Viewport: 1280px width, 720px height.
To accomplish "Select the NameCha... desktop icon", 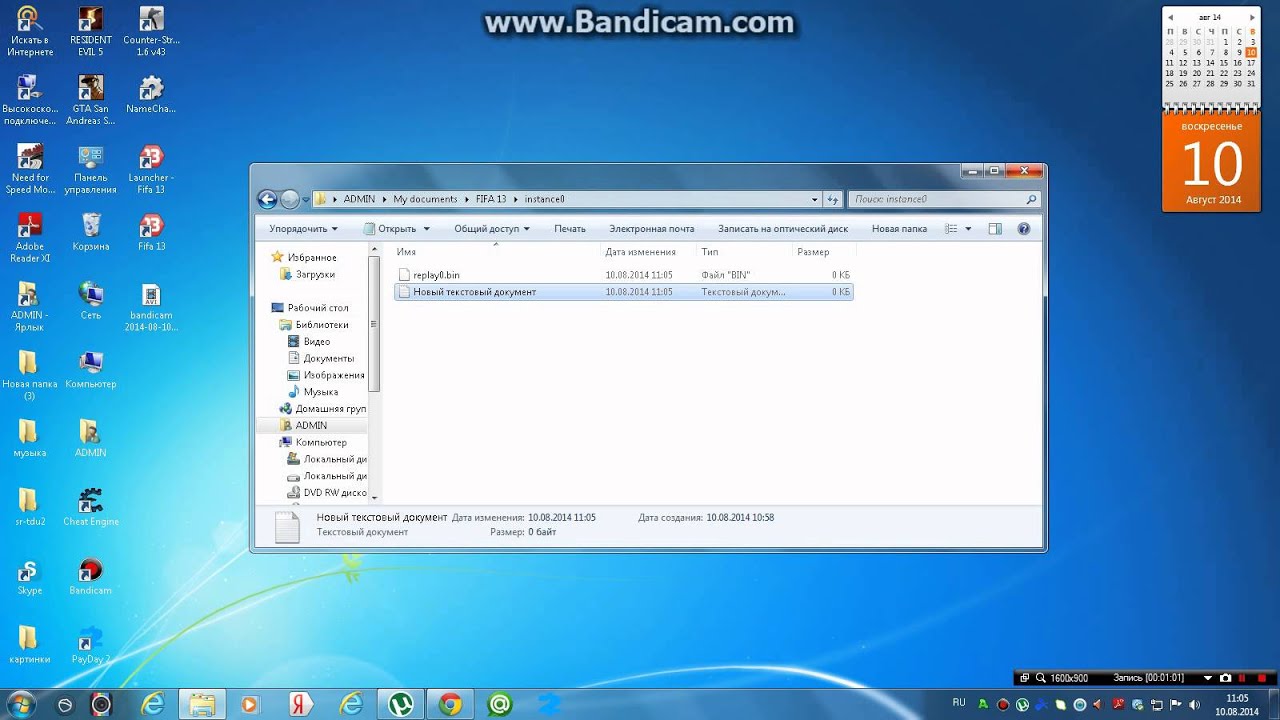I will tap(151, 94).
